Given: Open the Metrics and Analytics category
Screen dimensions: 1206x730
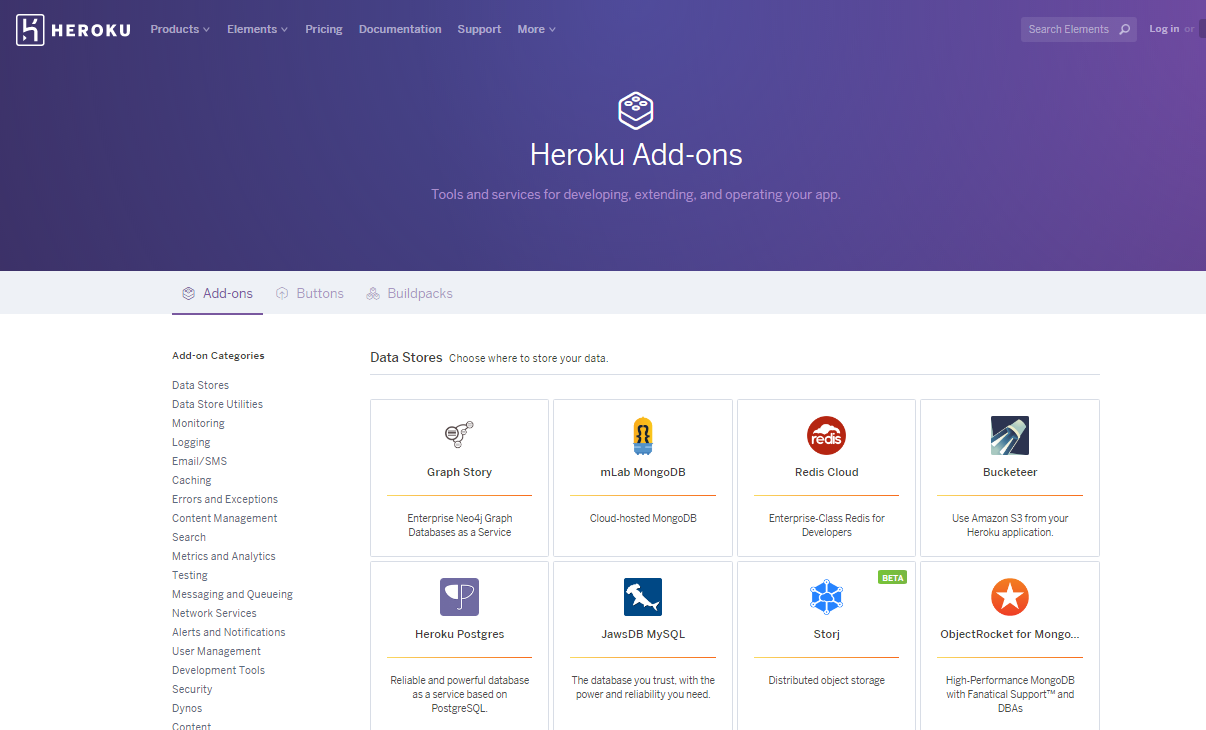Looking at the screenshot, I should 224,556.
